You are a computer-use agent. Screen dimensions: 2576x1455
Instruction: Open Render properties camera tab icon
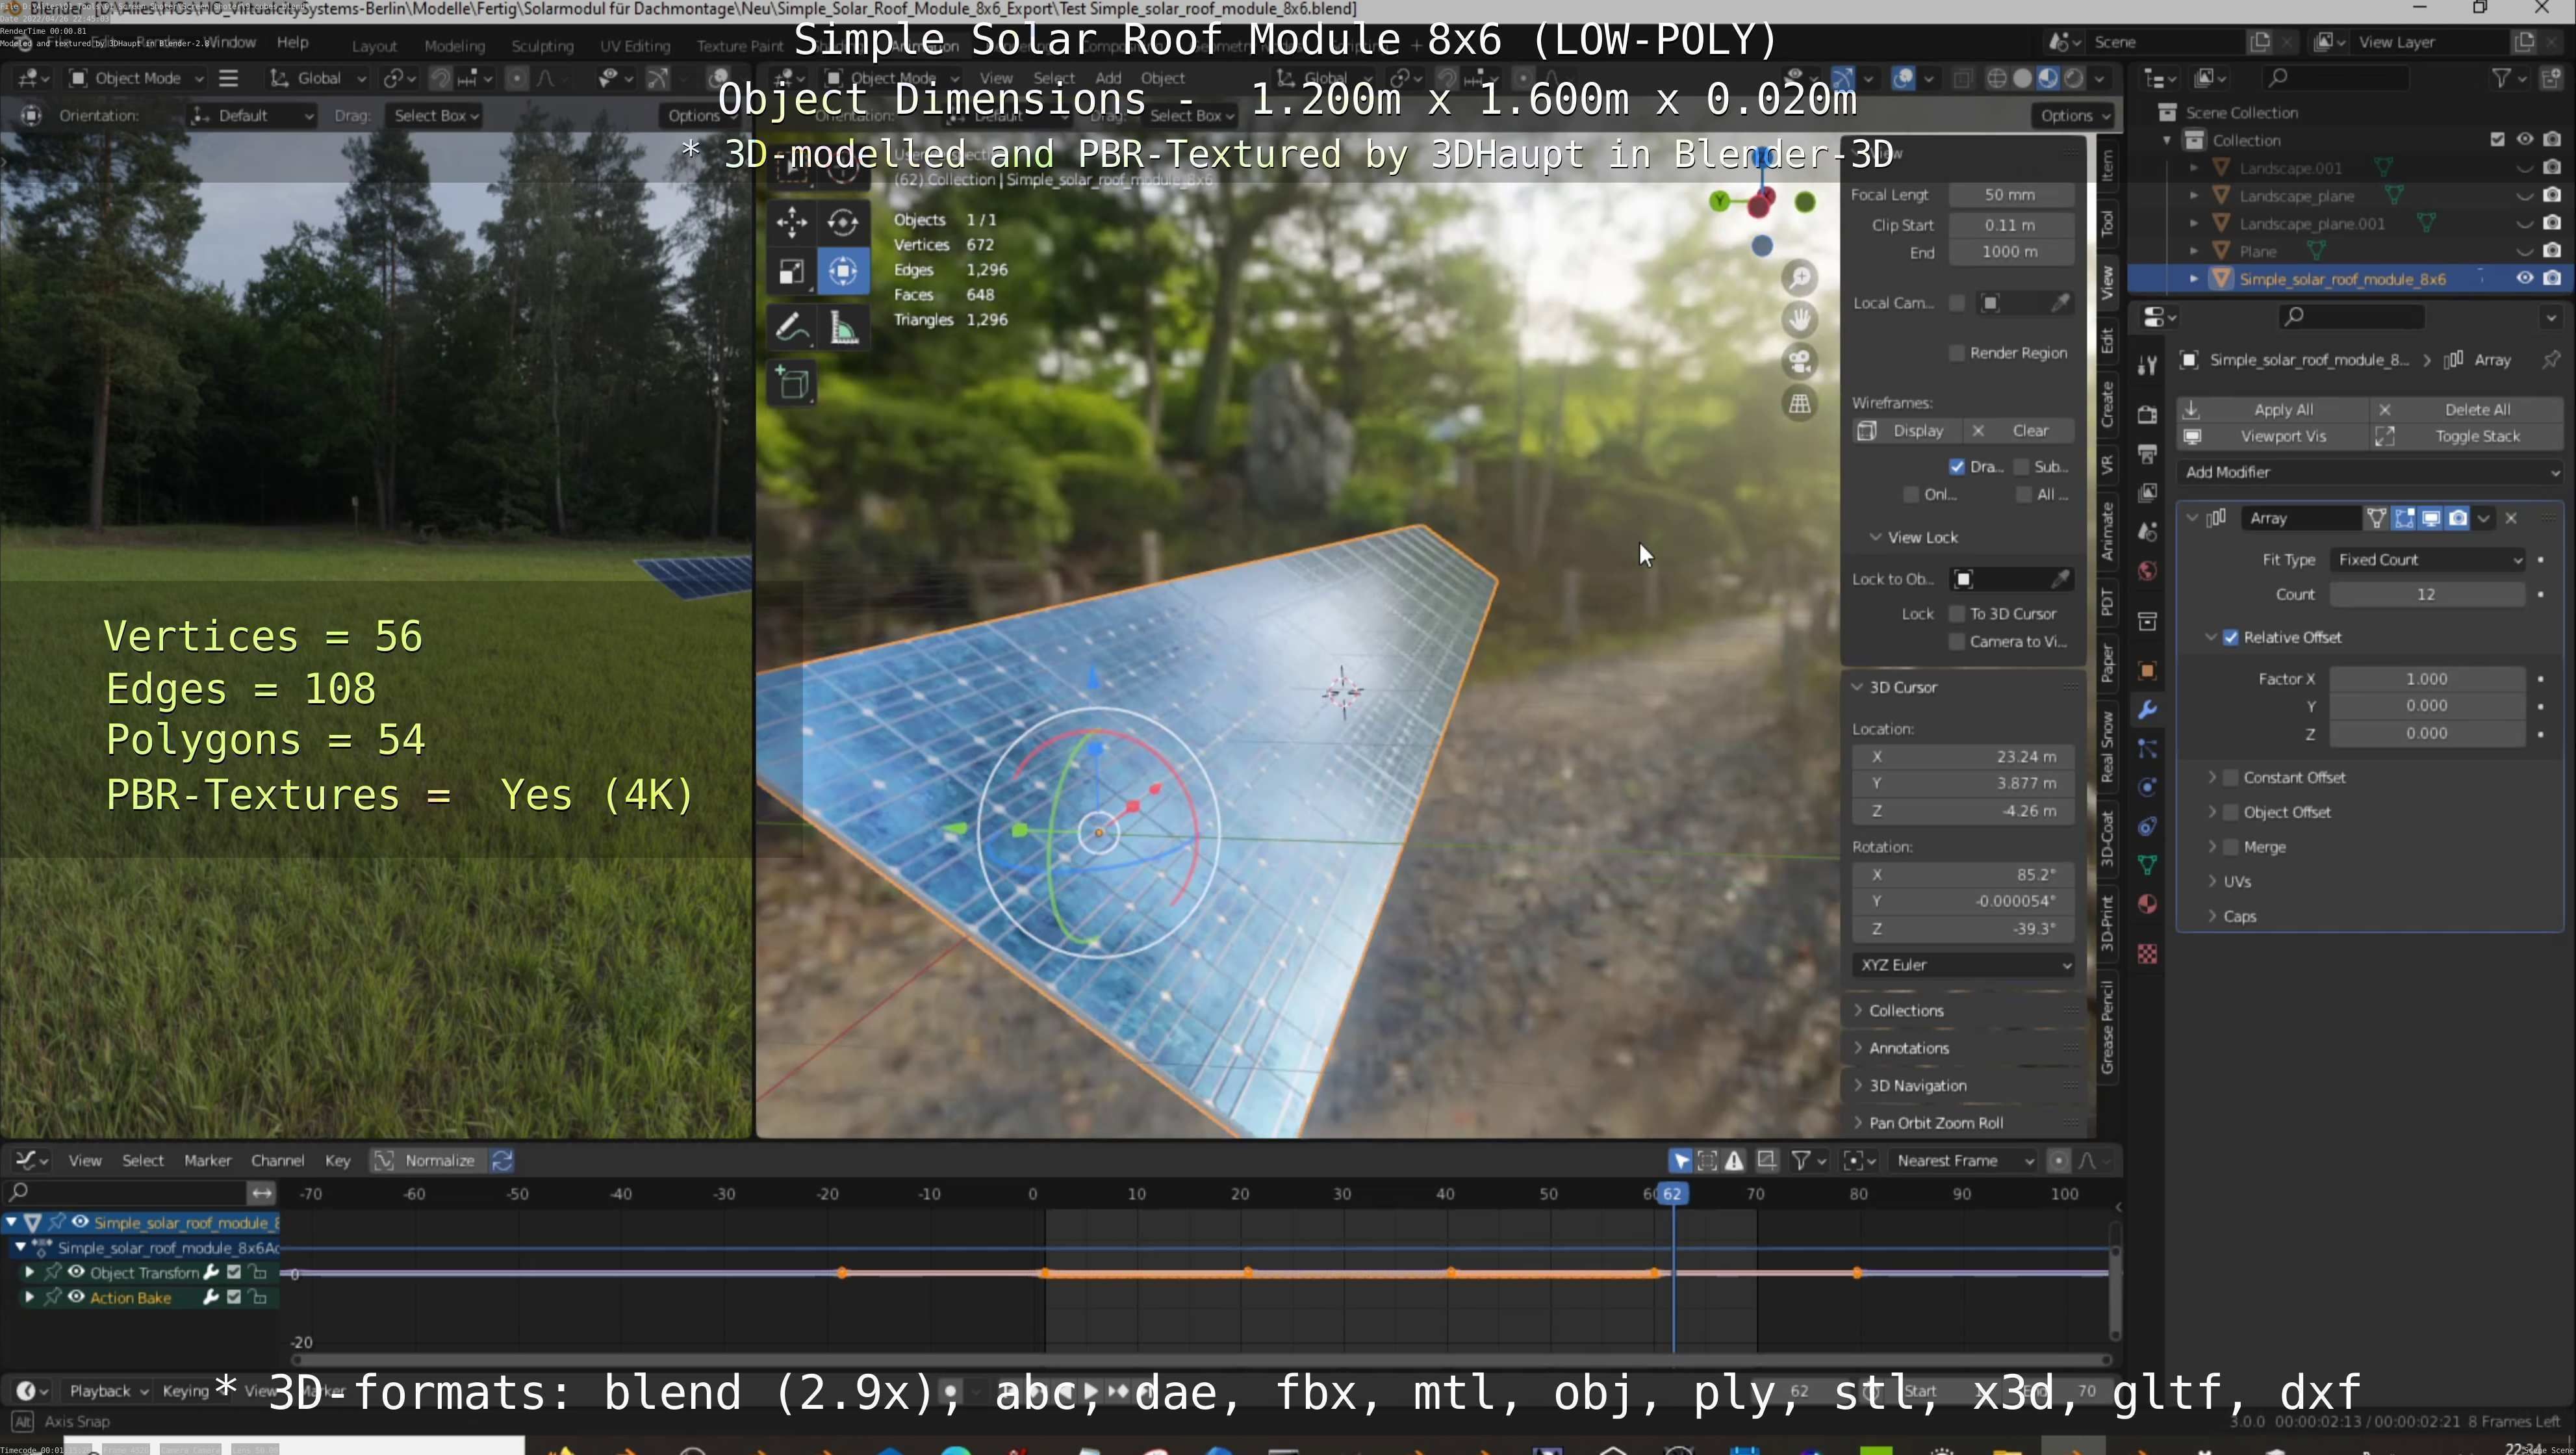click(x=2146, y=414)
